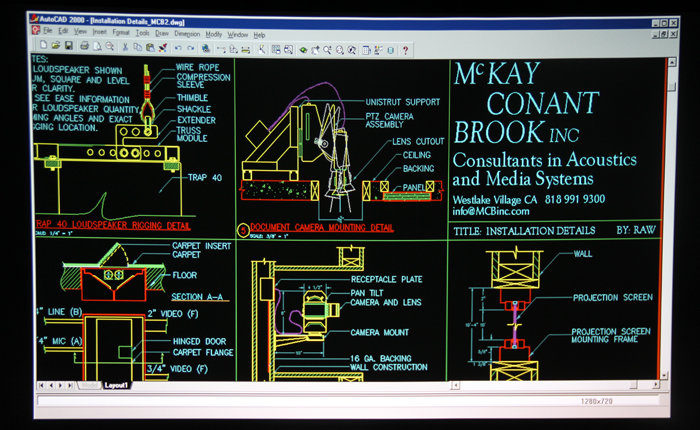
Task: Click the Undo arrow icon
Action: (177, 48)
